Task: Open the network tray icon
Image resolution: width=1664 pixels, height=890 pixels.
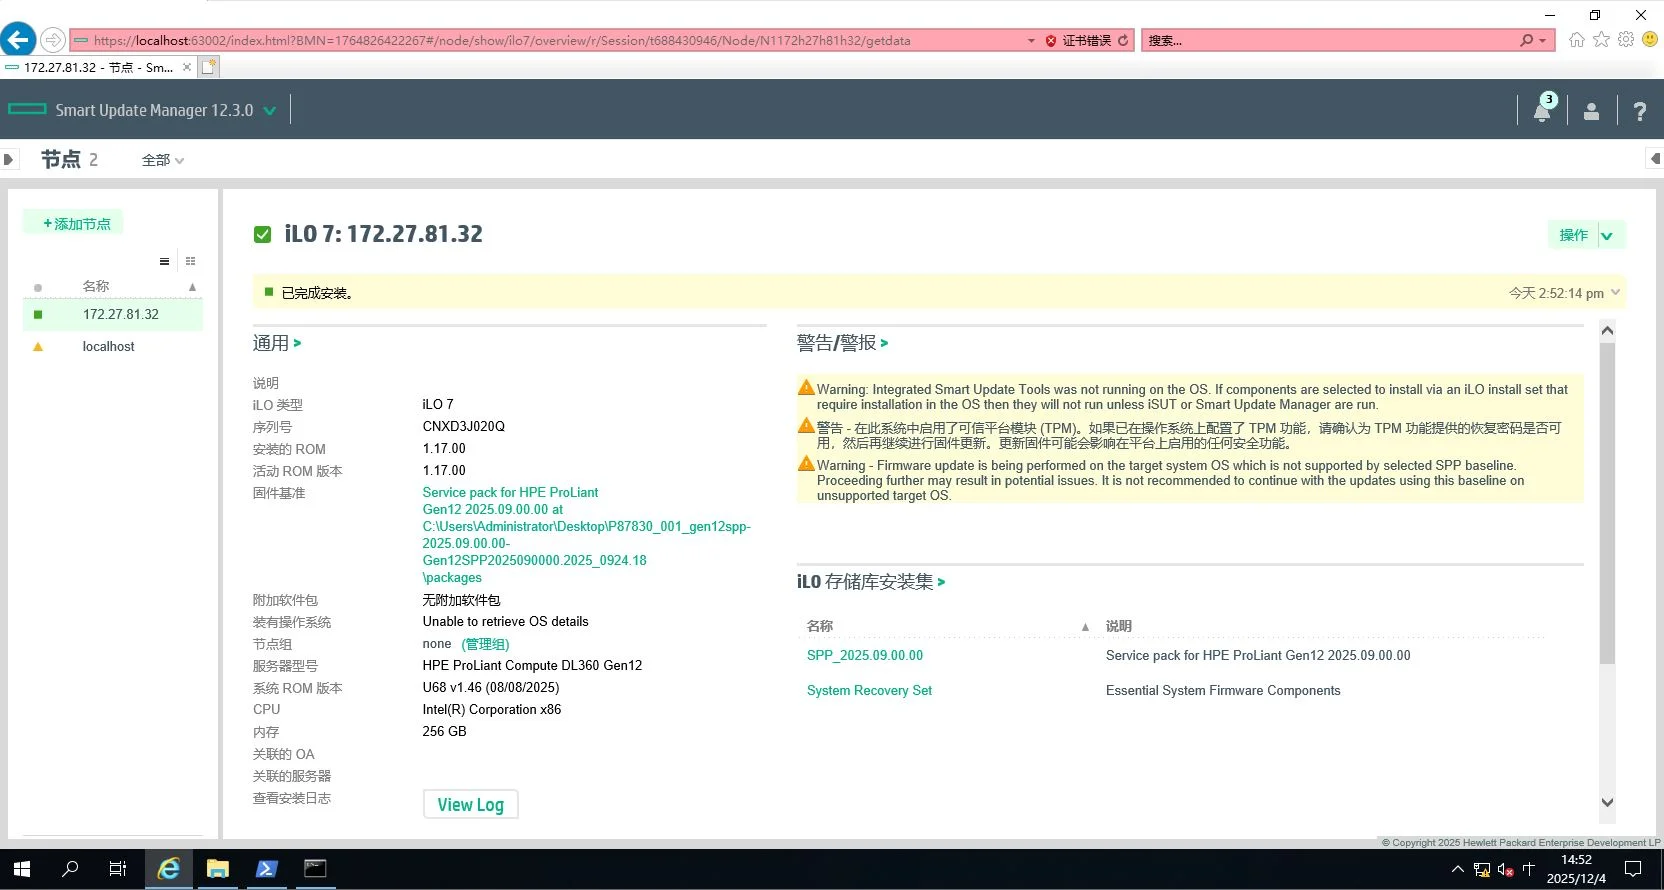Action: pos(1482,870)
